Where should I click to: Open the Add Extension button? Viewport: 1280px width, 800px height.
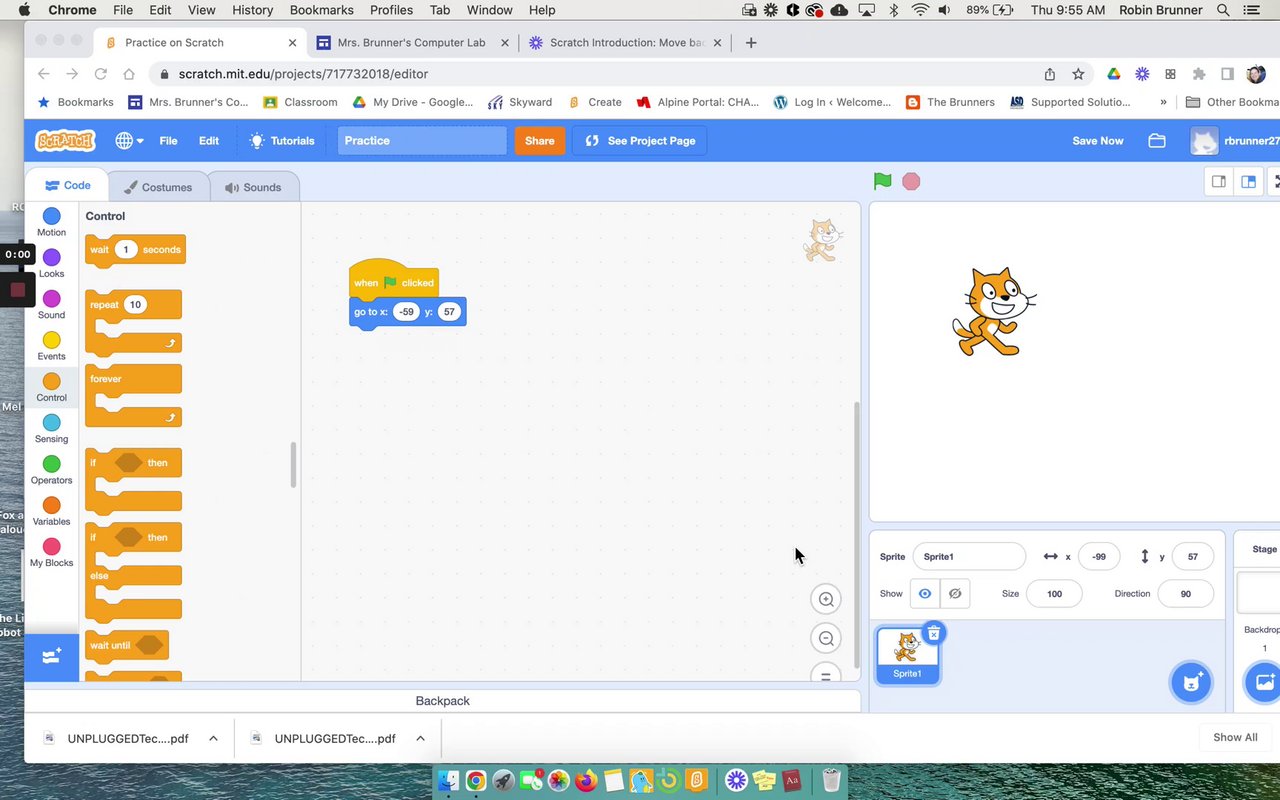(51, 657)
